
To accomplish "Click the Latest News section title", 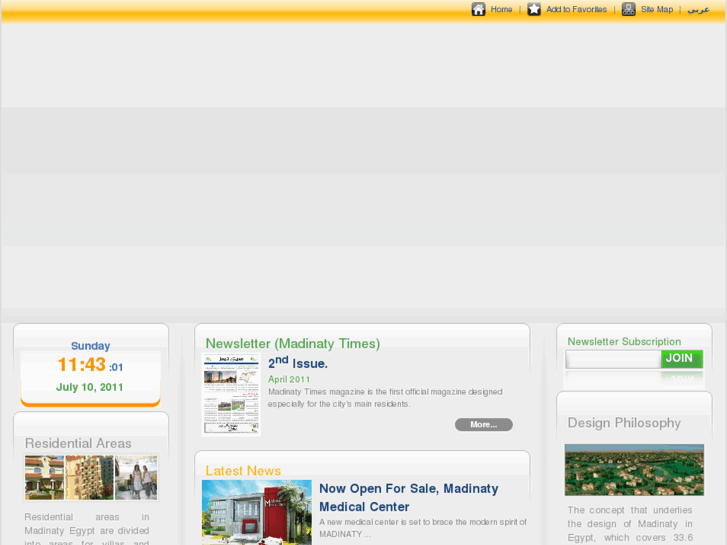I will (243, 470).
